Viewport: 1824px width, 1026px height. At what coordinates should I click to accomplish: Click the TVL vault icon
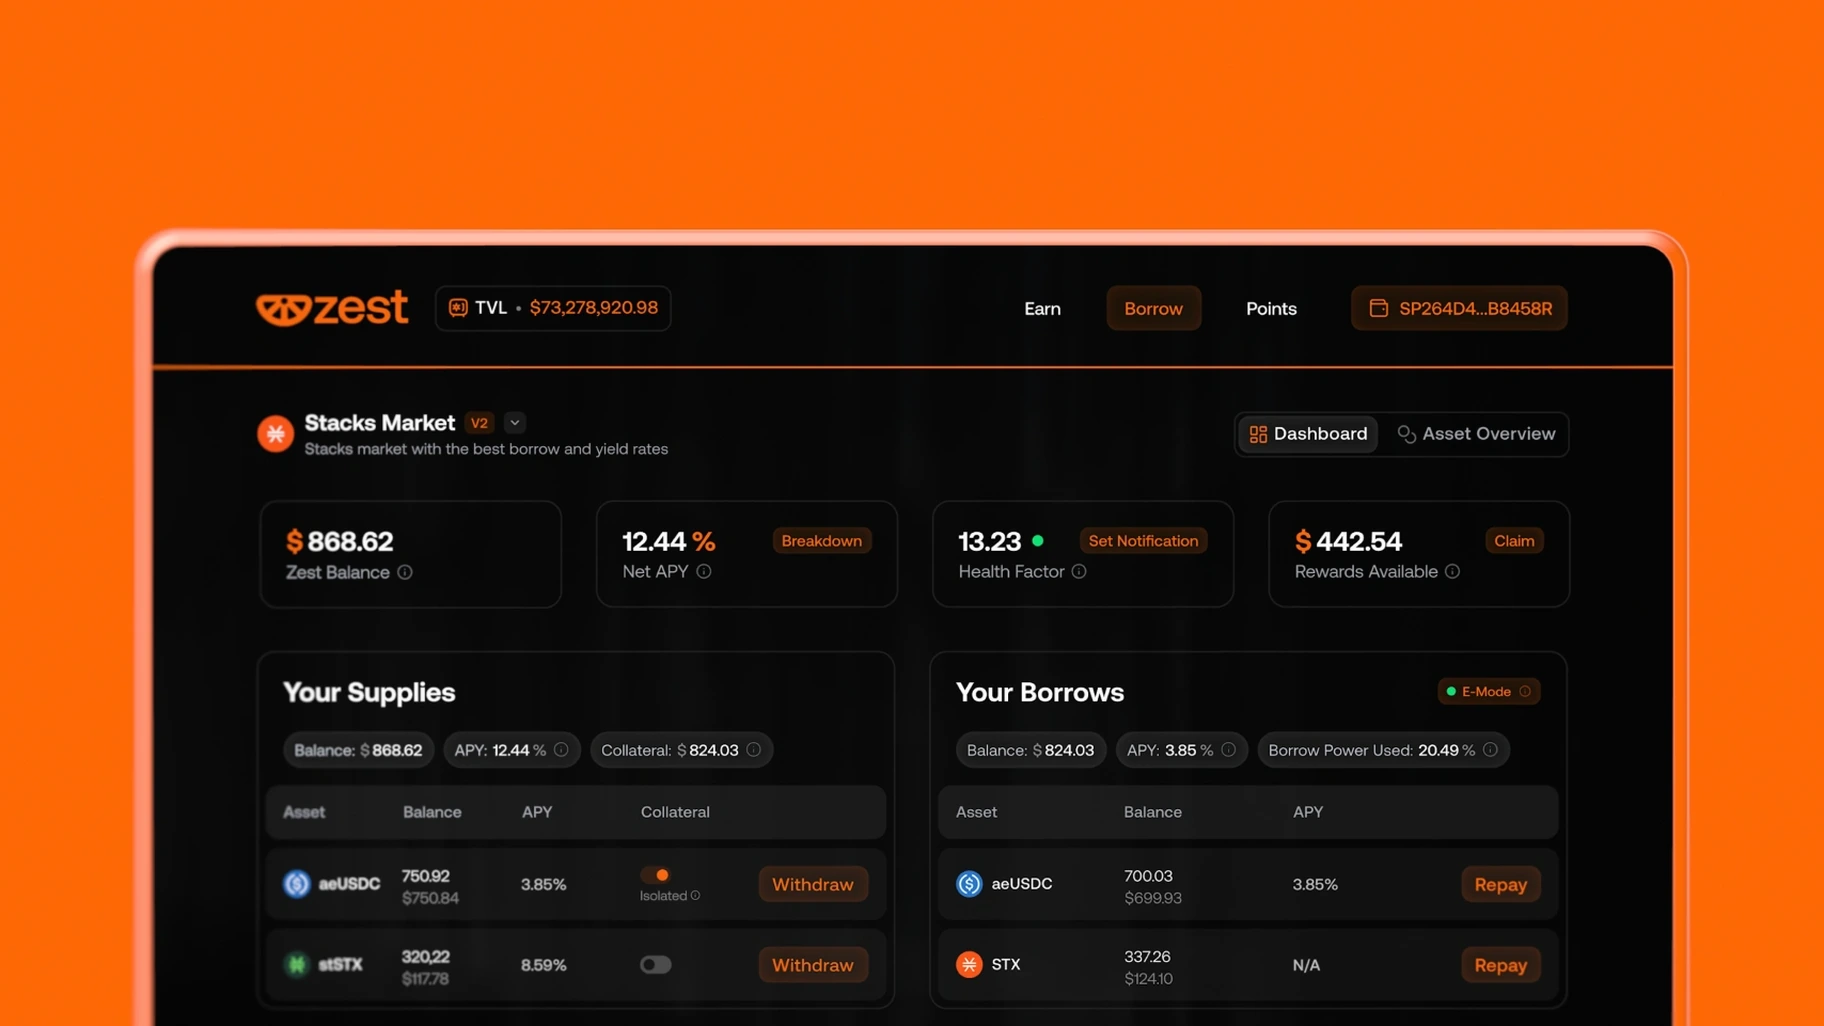pyautogui.click(x=458, y=308)
